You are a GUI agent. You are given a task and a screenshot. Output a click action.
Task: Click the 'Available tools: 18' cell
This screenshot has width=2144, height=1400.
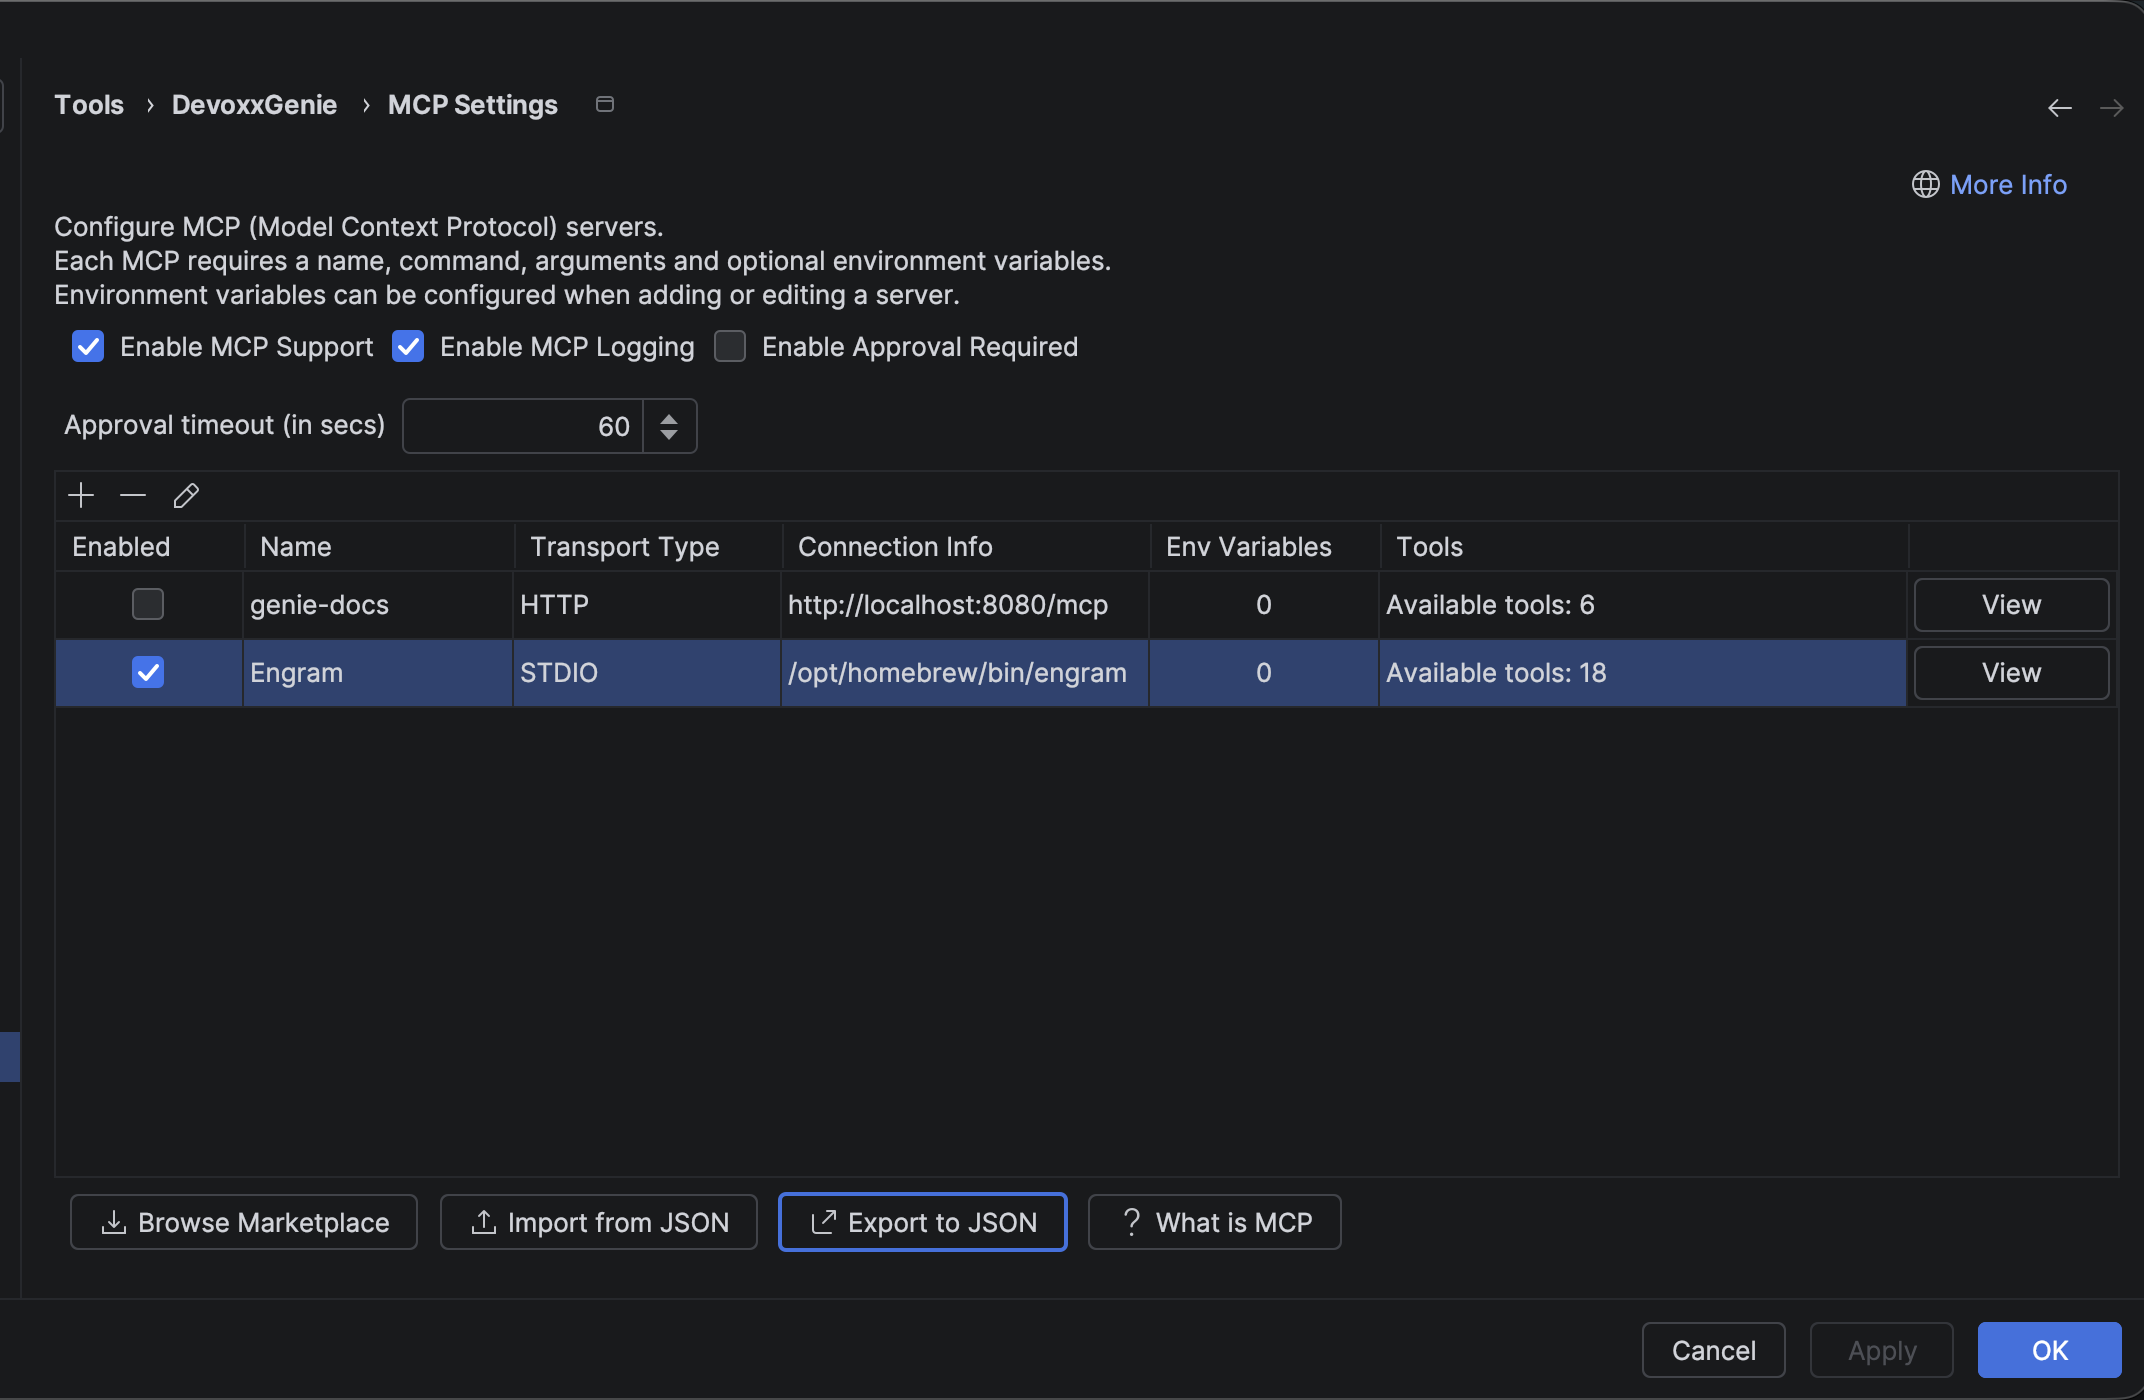[x=1643, y=673]
